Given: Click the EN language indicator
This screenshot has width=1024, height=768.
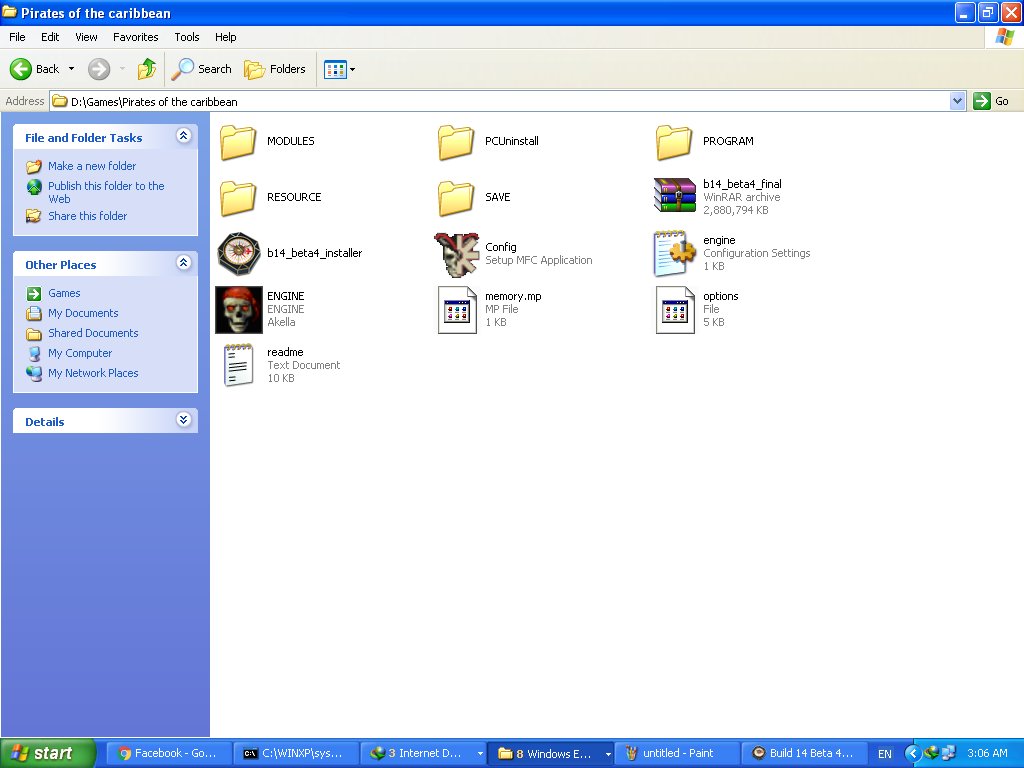Looking at the screenshot, I should coord(885,754).
